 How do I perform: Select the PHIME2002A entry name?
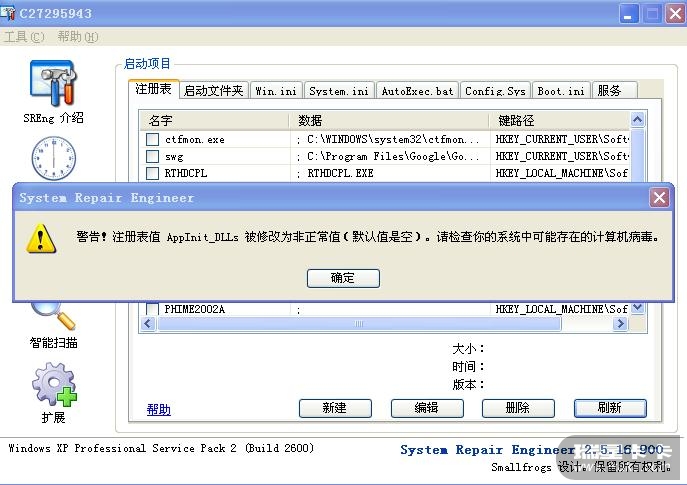pos(195,309)
